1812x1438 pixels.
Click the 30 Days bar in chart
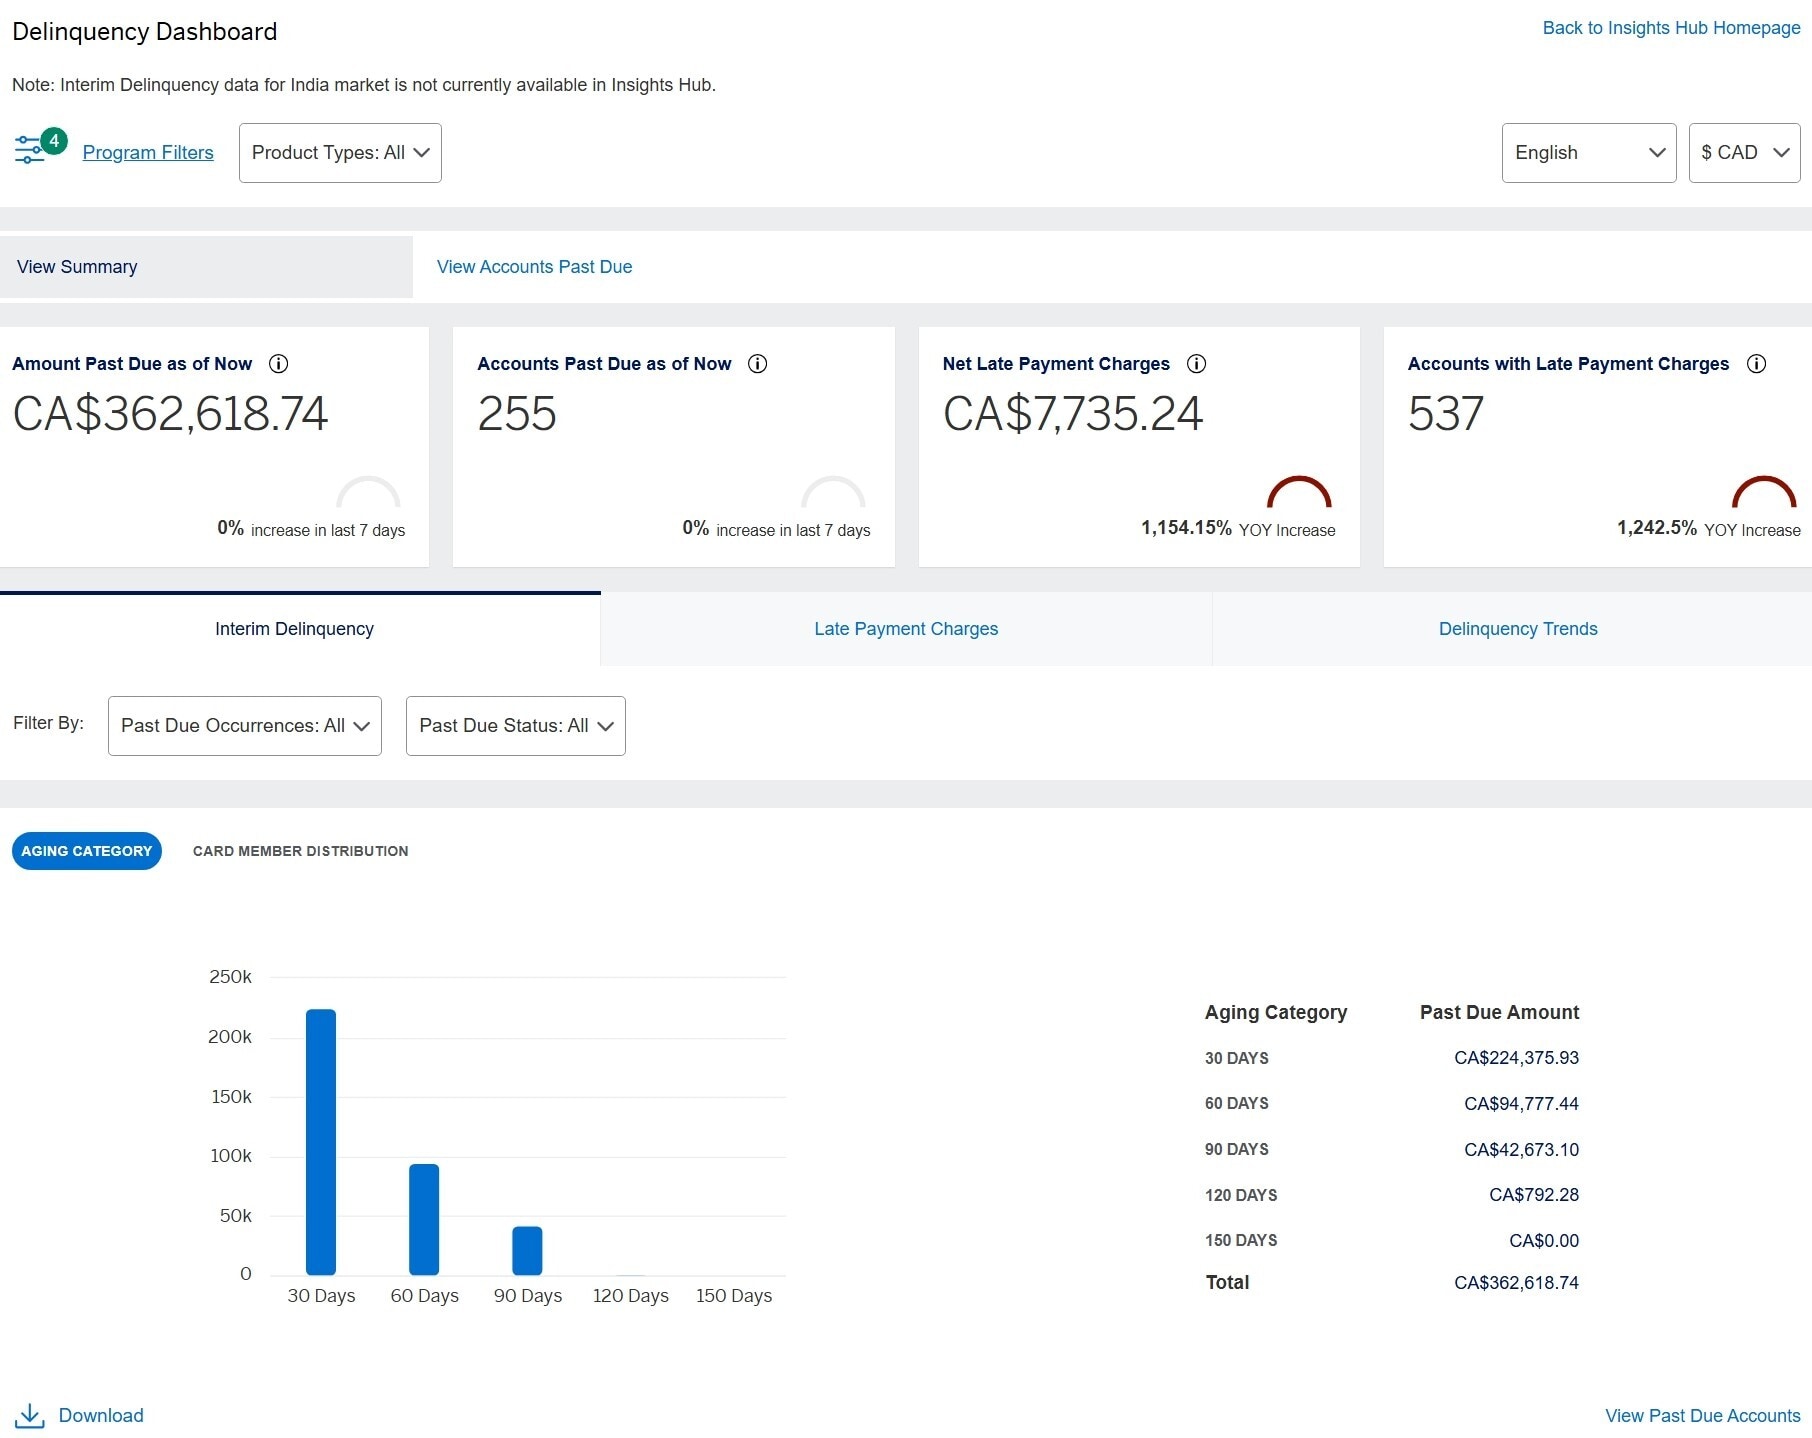pyautogui.click(x=321, y=1140)
